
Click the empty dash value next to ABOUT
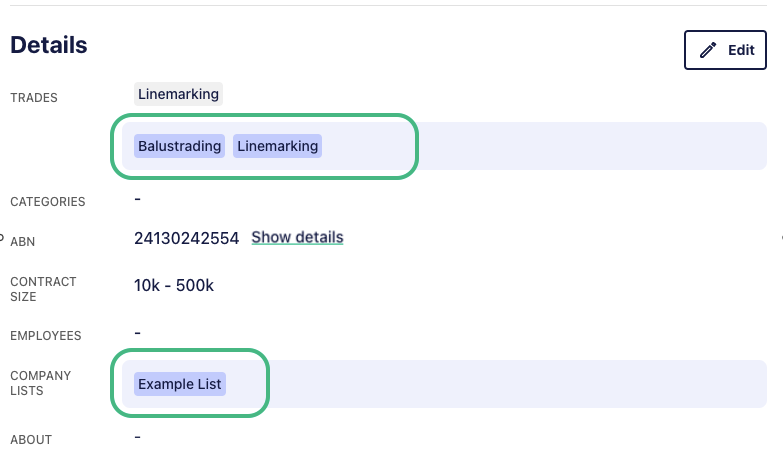(137, 438)
